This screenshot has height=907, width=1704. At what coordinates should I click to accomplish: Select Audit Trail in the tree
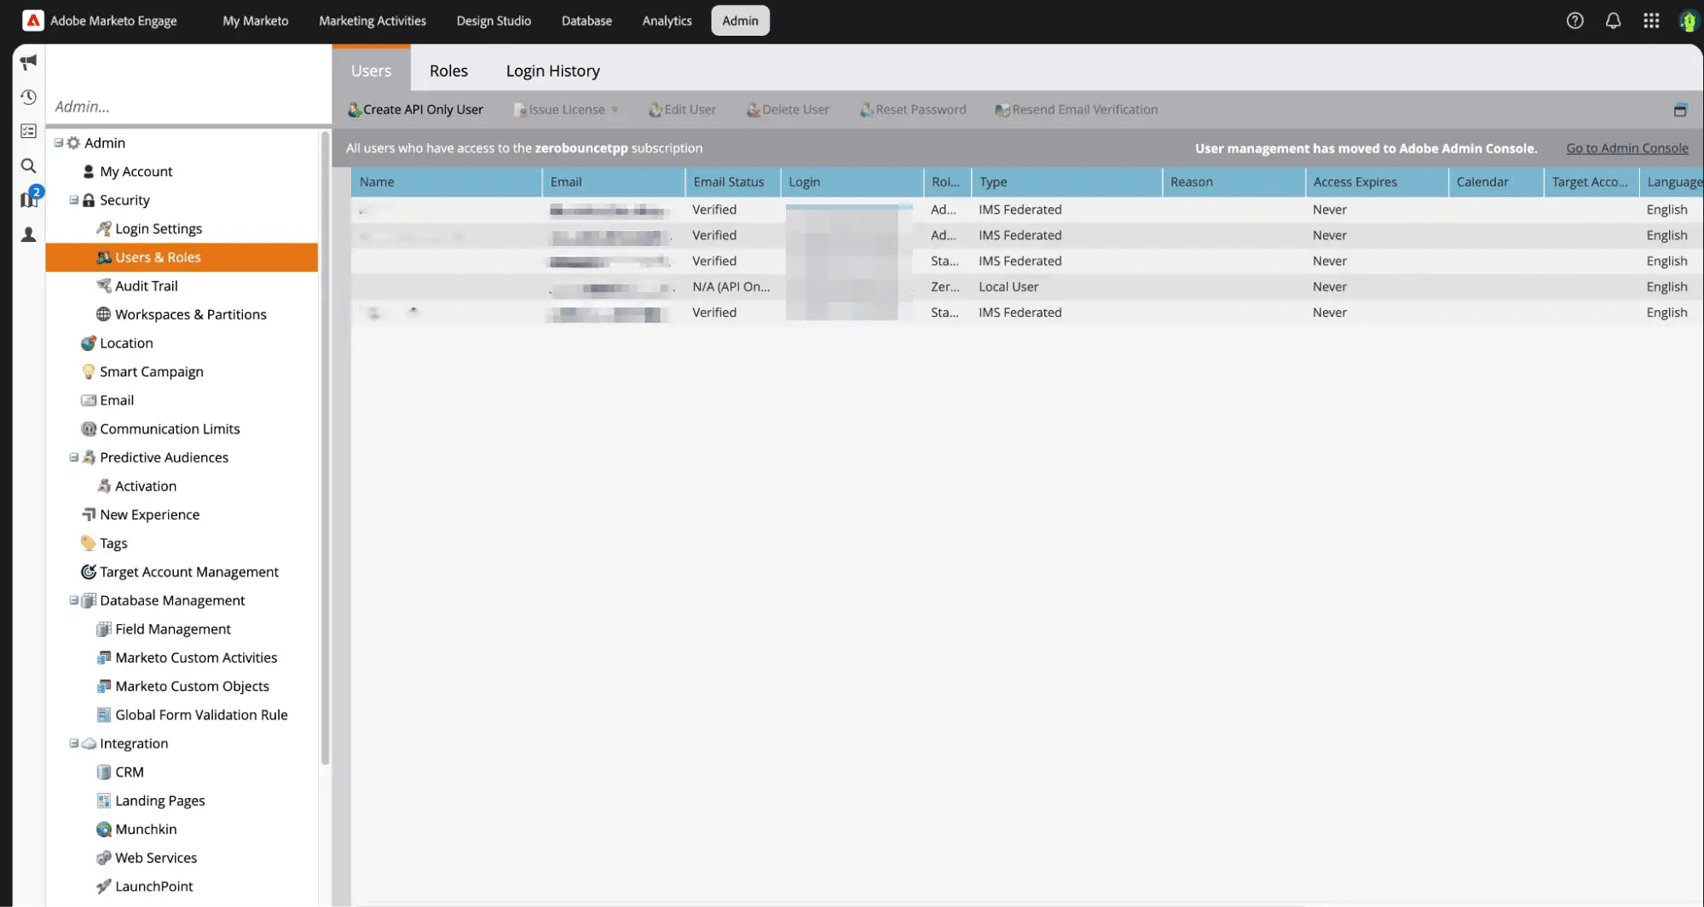(x=146, y=286)
